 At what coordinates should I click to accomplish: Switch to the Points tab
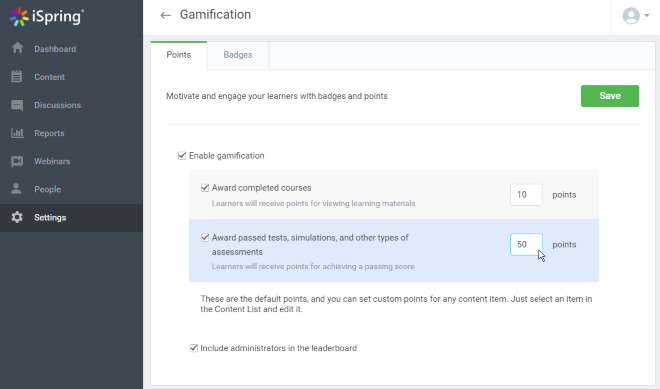click(178, 55)
